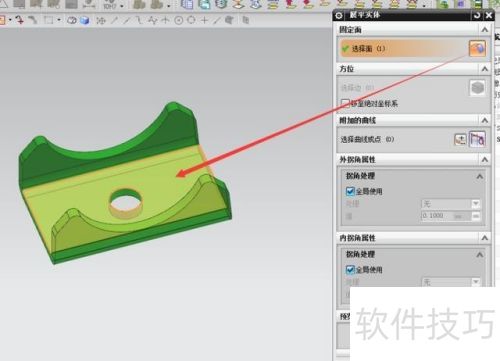
Task: Click the curve selection icon in 附加的曲线
Action: [x=477, y=139]
